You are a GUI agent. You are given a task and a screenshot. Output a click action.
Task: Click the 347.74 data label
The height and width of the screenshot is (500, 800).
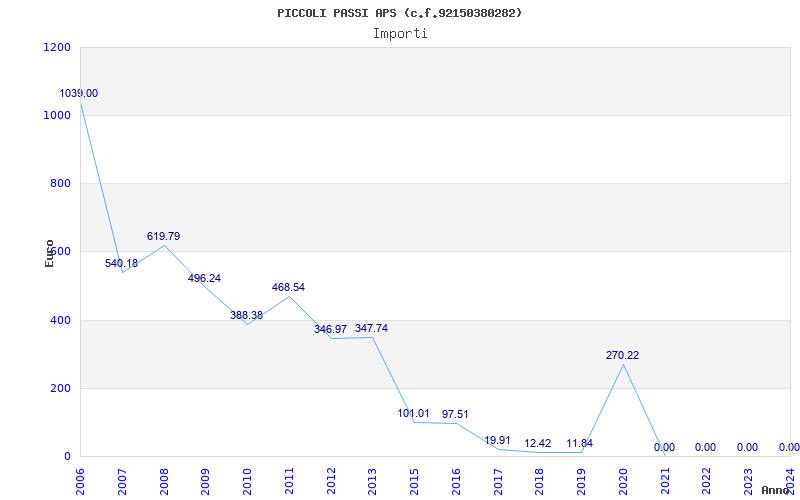371,328
